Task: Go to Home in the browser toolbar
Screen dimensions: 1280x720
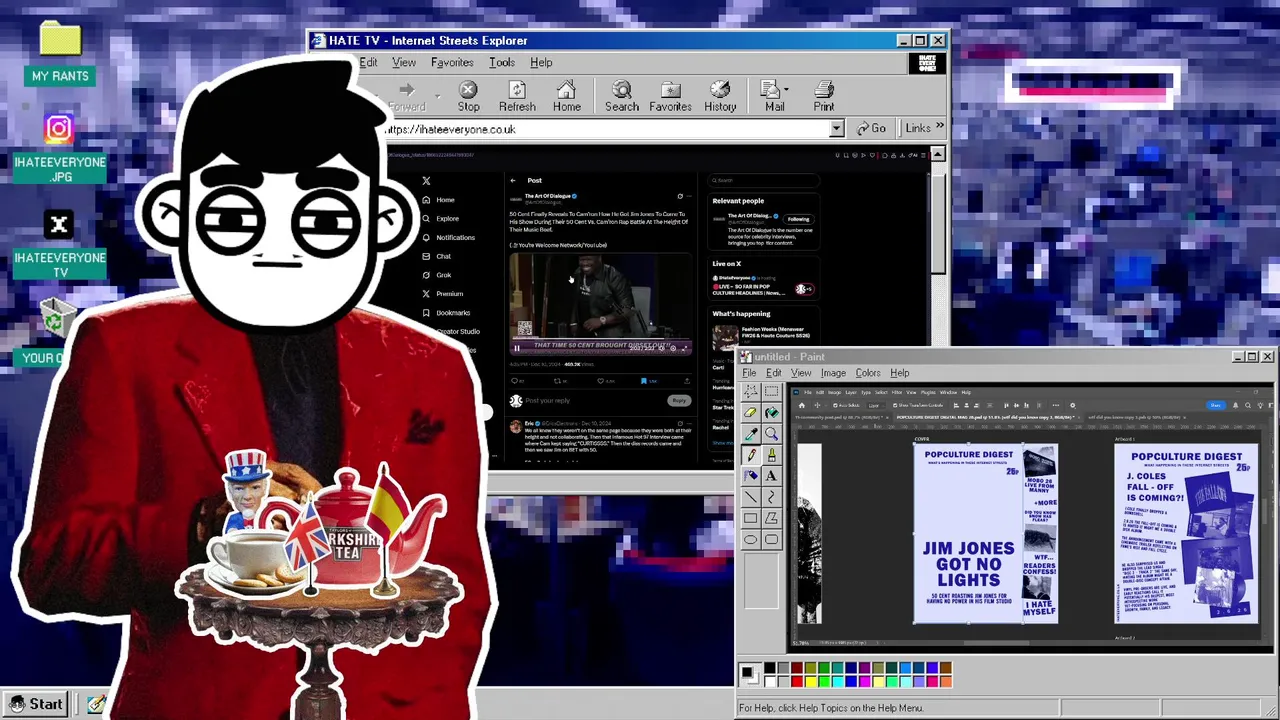Action: (566, 96)
